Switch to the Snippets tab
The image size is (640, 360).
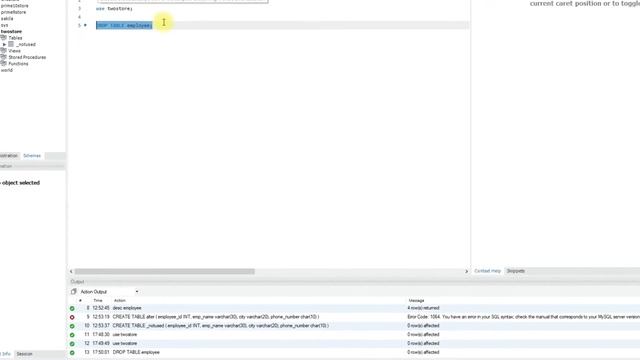pos(516,271)
